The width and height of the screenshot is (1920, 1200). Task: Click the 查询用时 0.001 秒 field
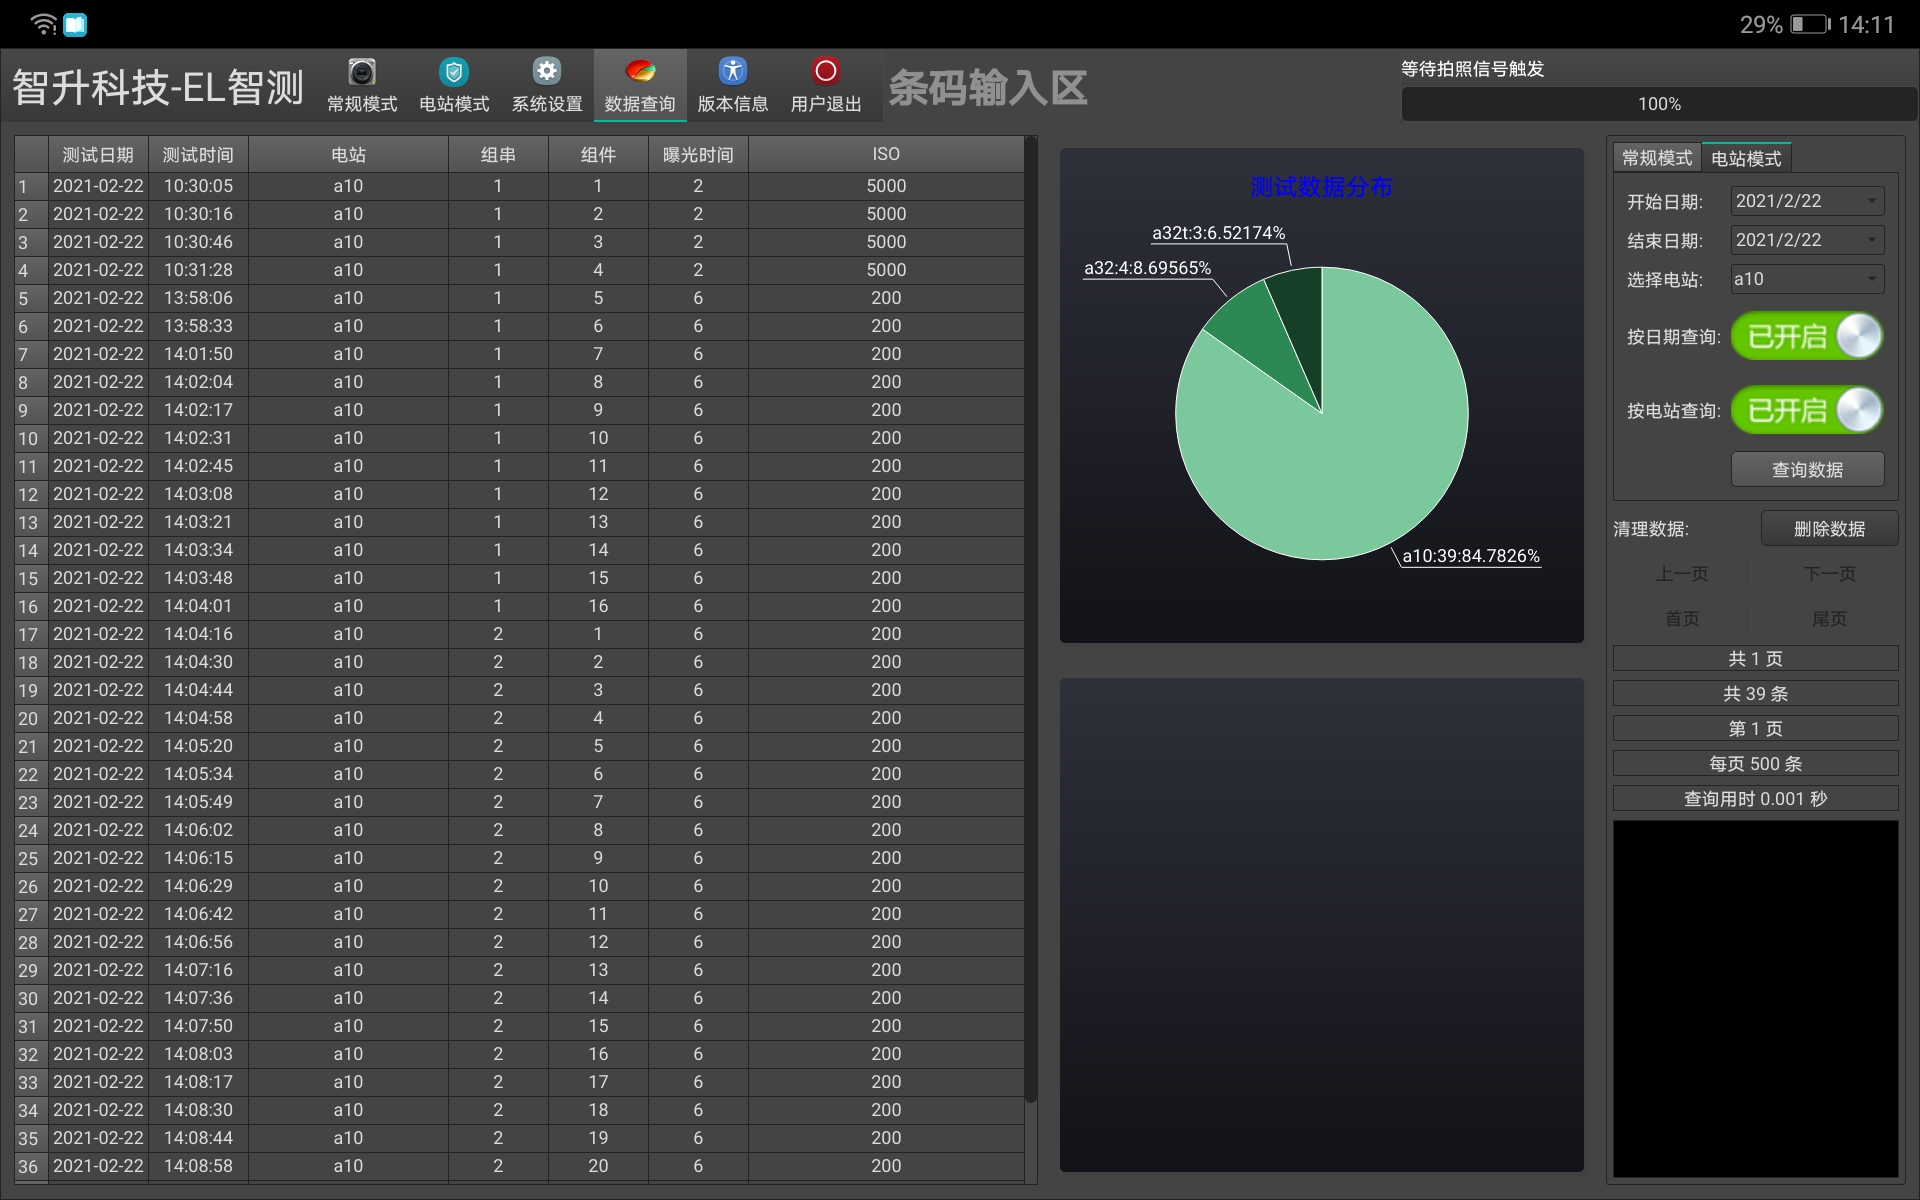point(1755,799)
